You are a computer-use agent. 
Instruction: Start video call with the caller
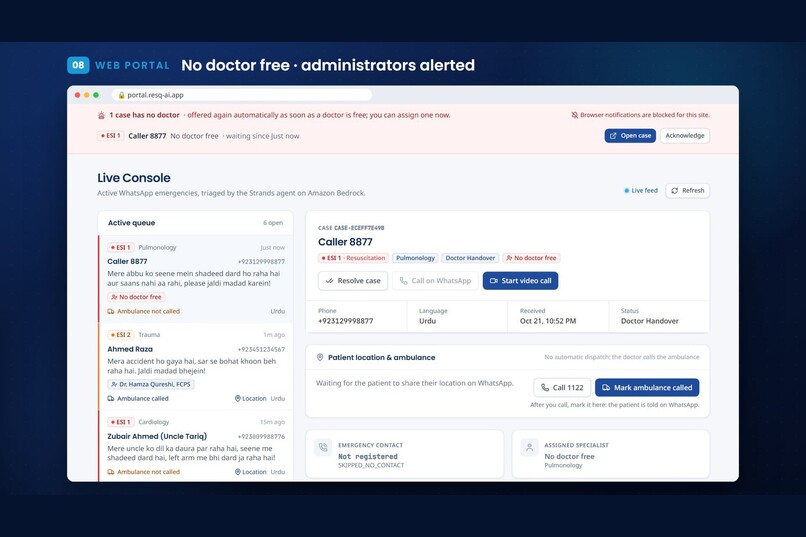[520, 281]
